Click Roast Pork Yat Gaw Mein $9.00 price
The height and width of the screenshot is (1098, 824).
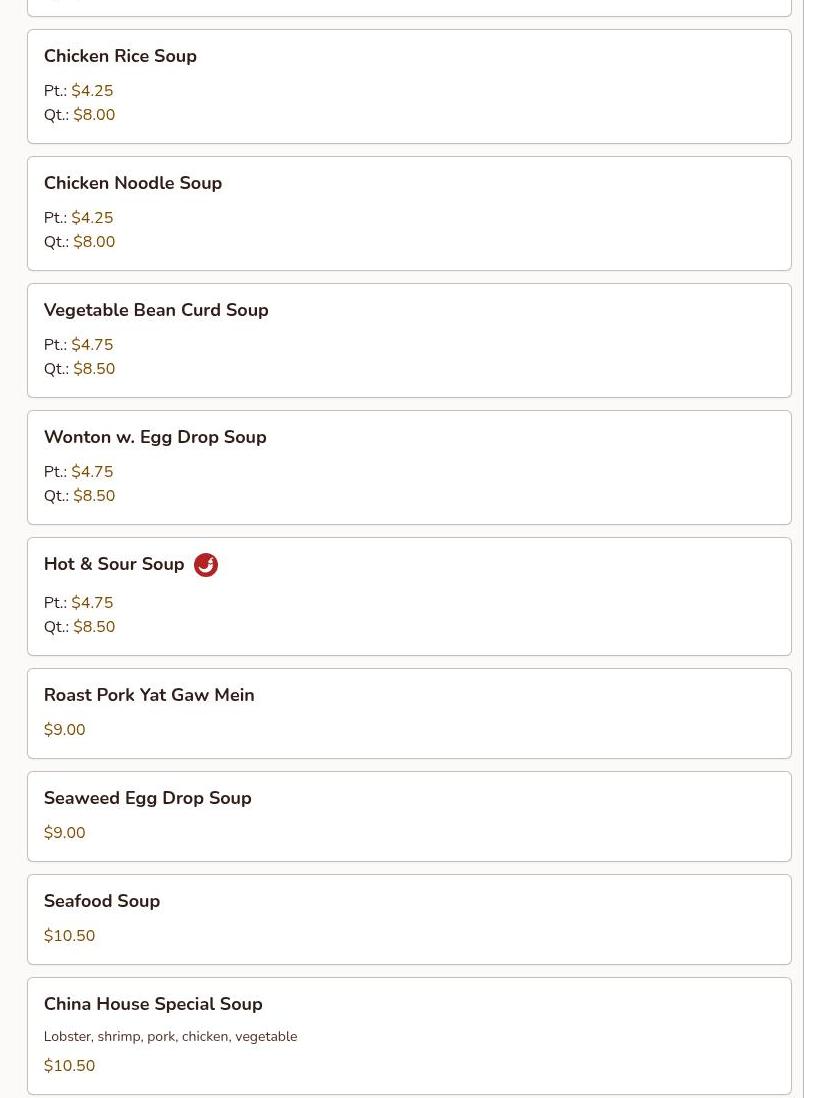(x=64, y=730)
